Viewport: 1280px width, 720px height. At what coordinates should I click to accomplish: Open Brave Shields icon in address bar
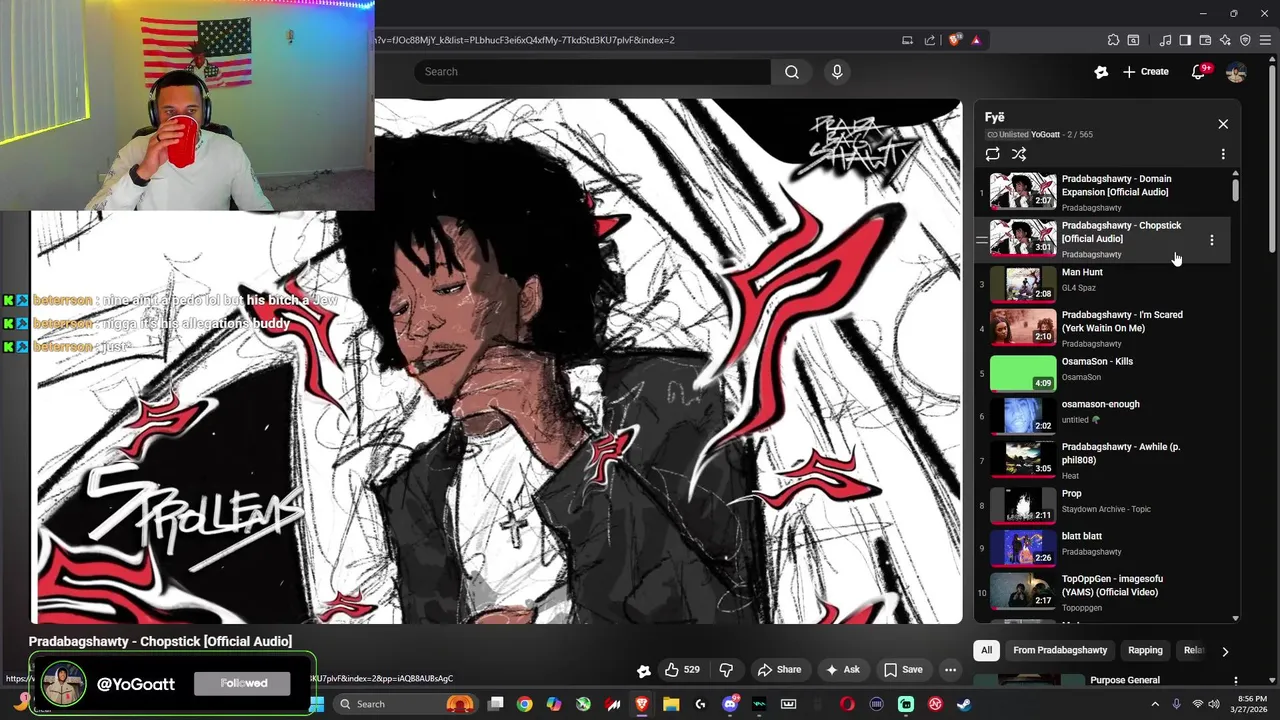955,40
